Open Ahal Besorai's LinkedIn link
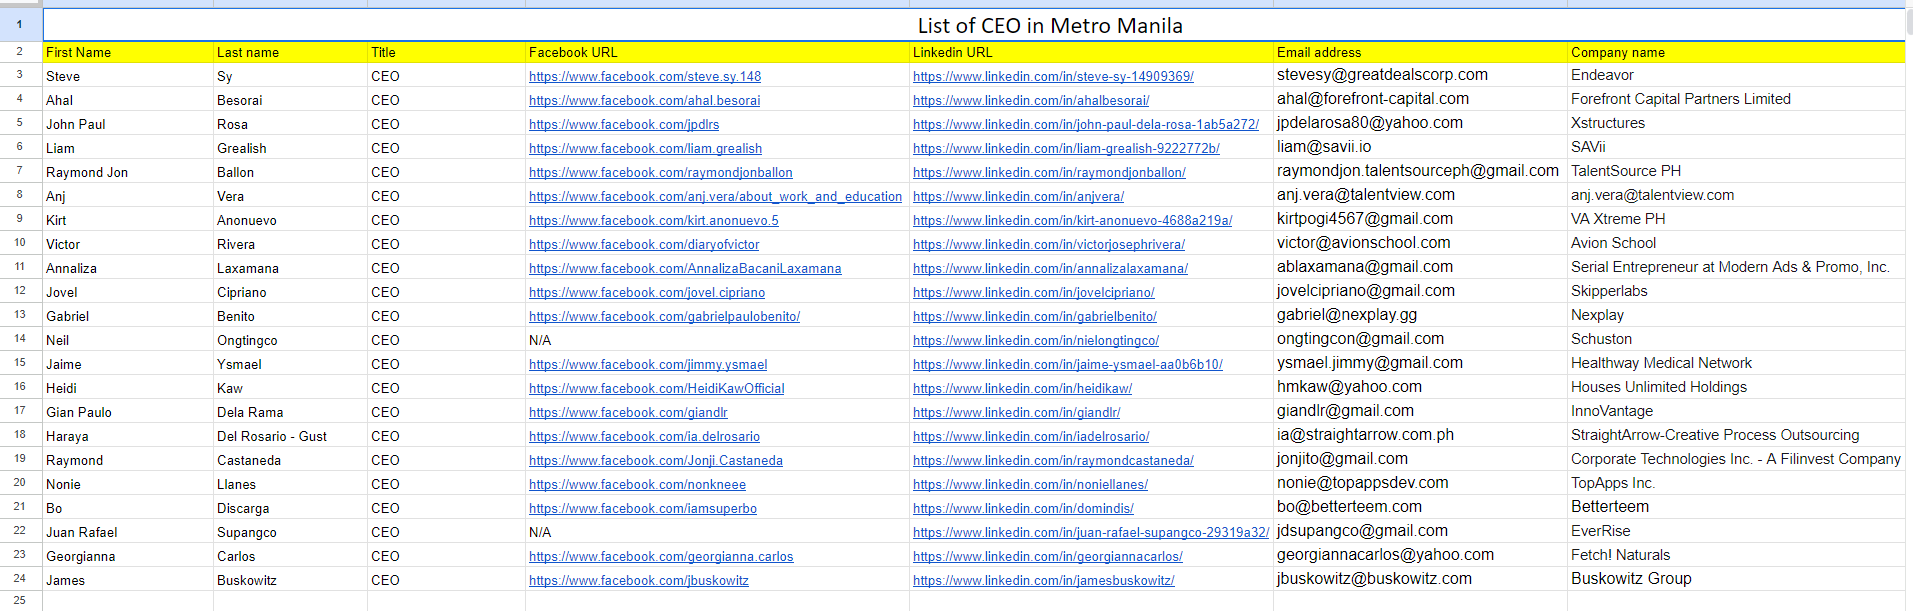 click(x=1031, y=100)
